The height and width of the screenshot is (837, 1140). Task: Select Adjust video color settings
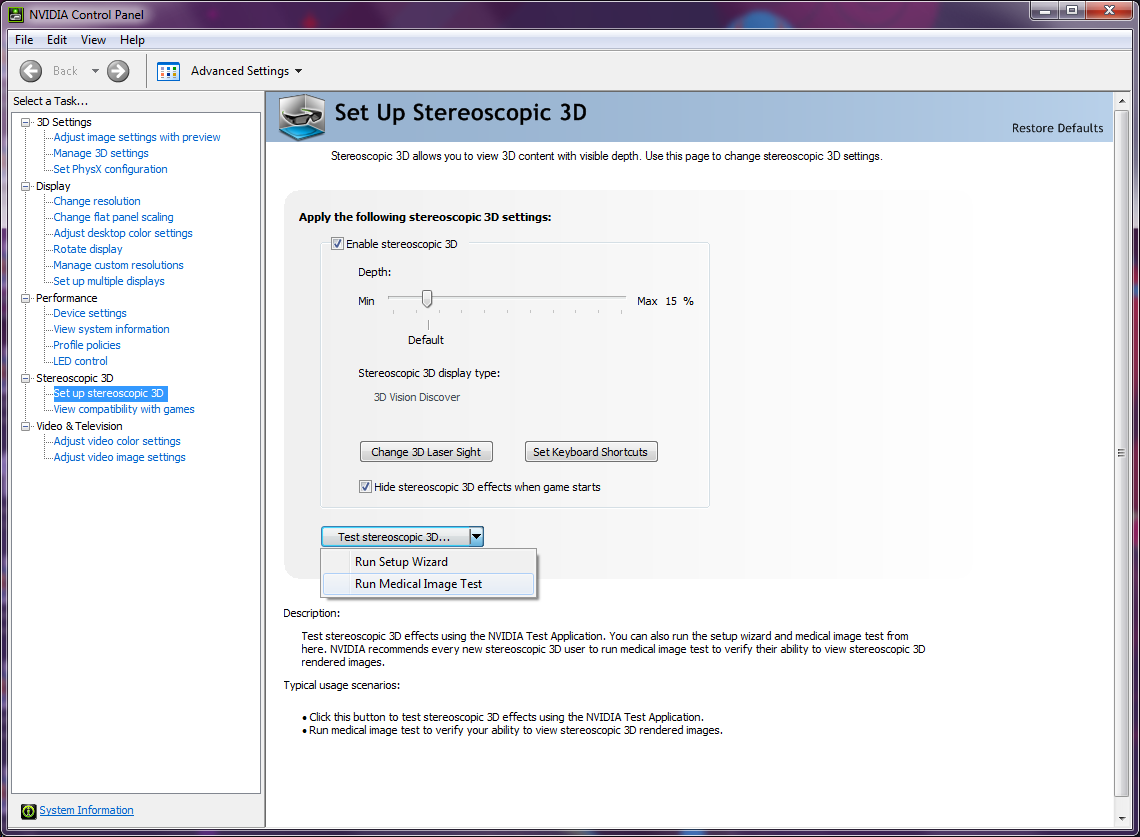116,441
